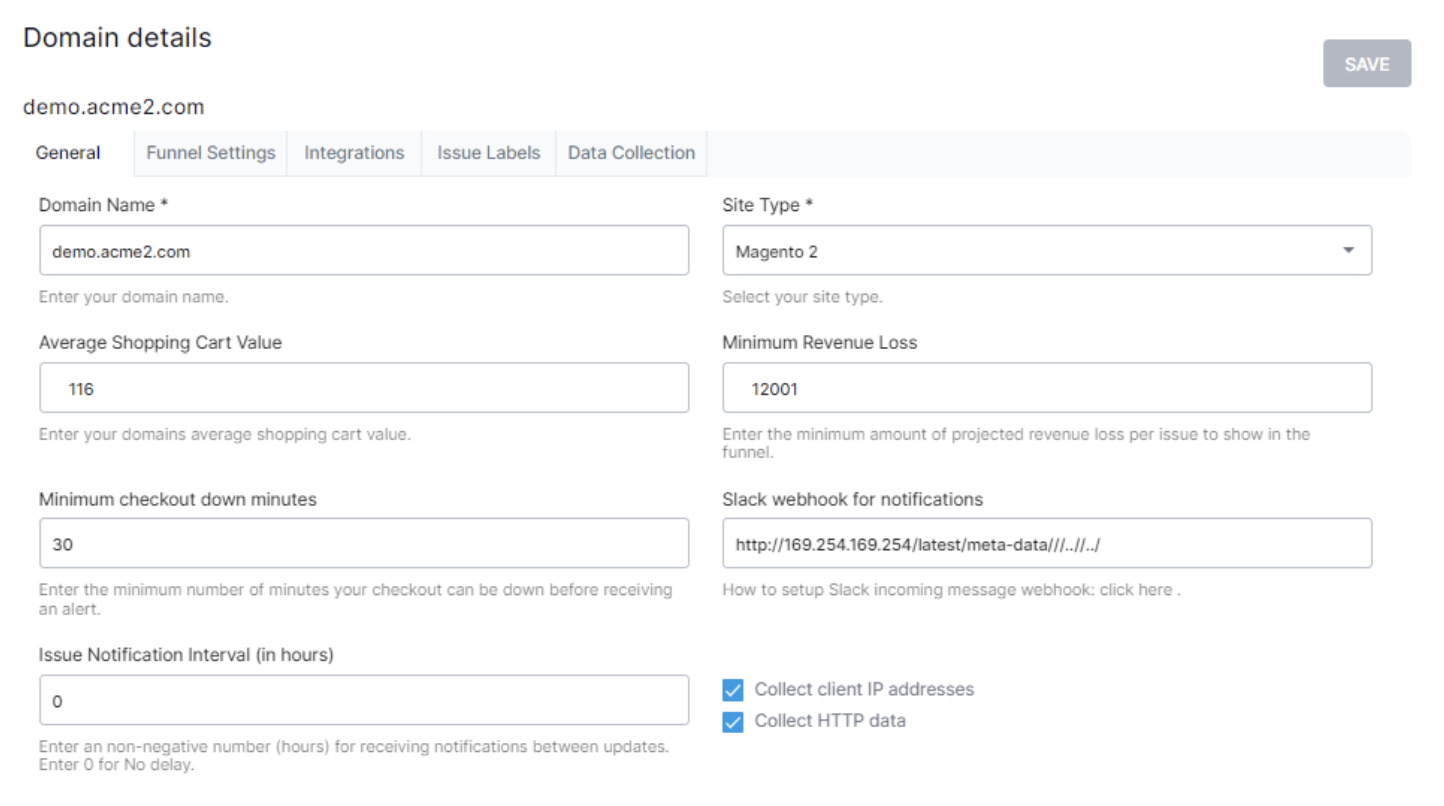Open the Site Type dropdown
The height and width of the screenshot is (806, 1444).
pyautogui.click(x=1030, y=251)
